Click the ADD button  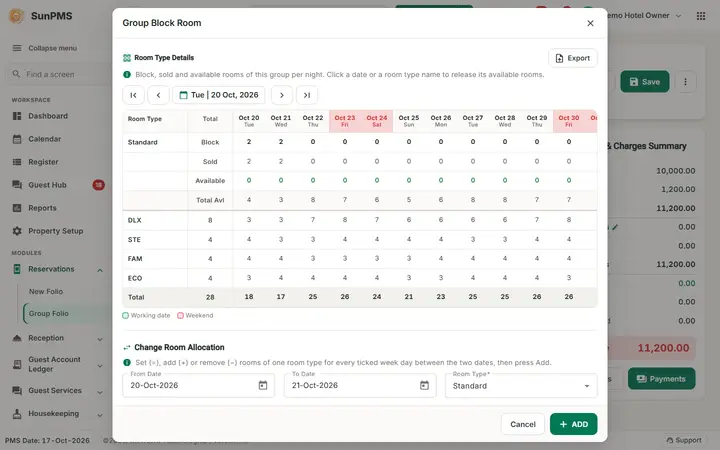(574, 424)
